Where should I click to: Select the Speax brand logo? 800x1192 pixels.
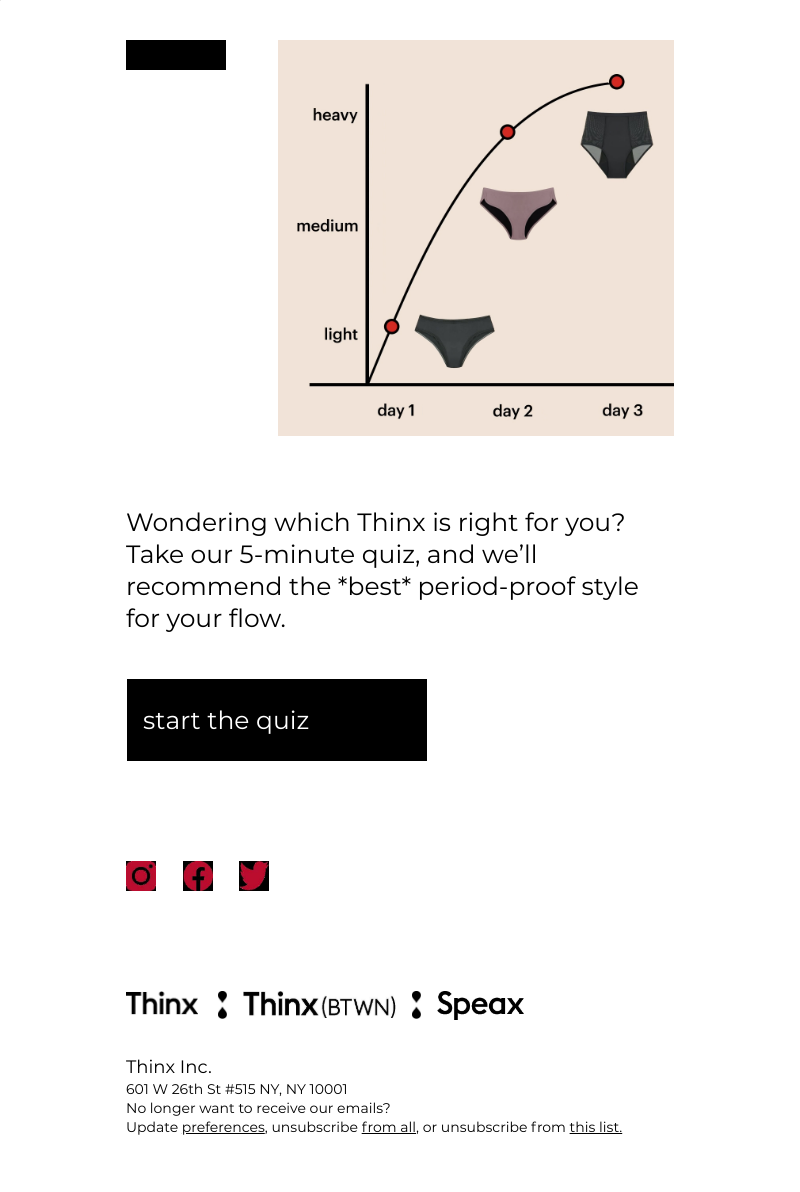point(480,1004)
